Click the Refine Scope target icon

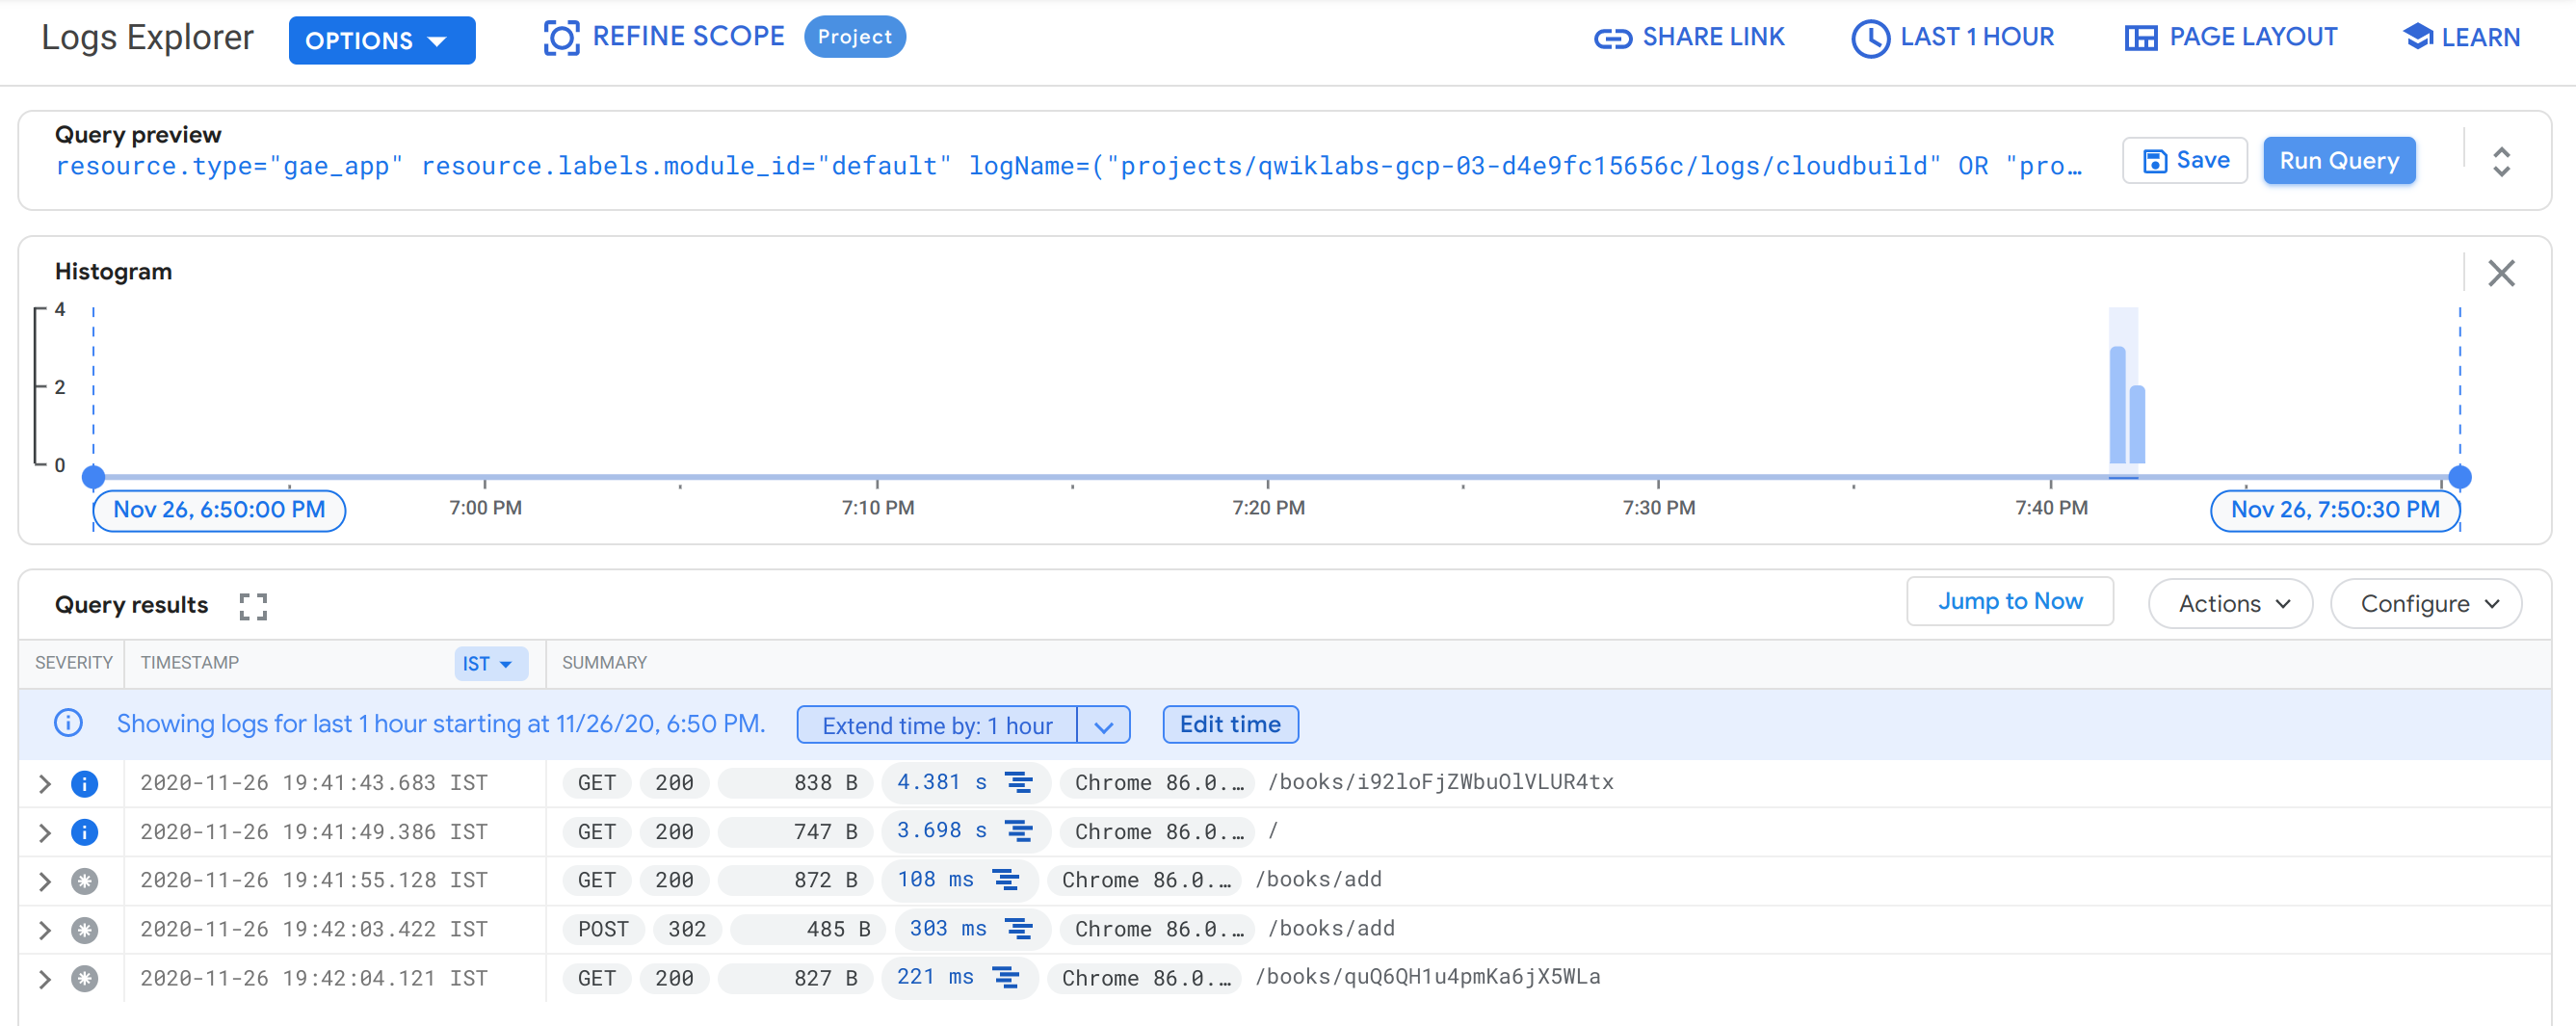tap(561, 38)
